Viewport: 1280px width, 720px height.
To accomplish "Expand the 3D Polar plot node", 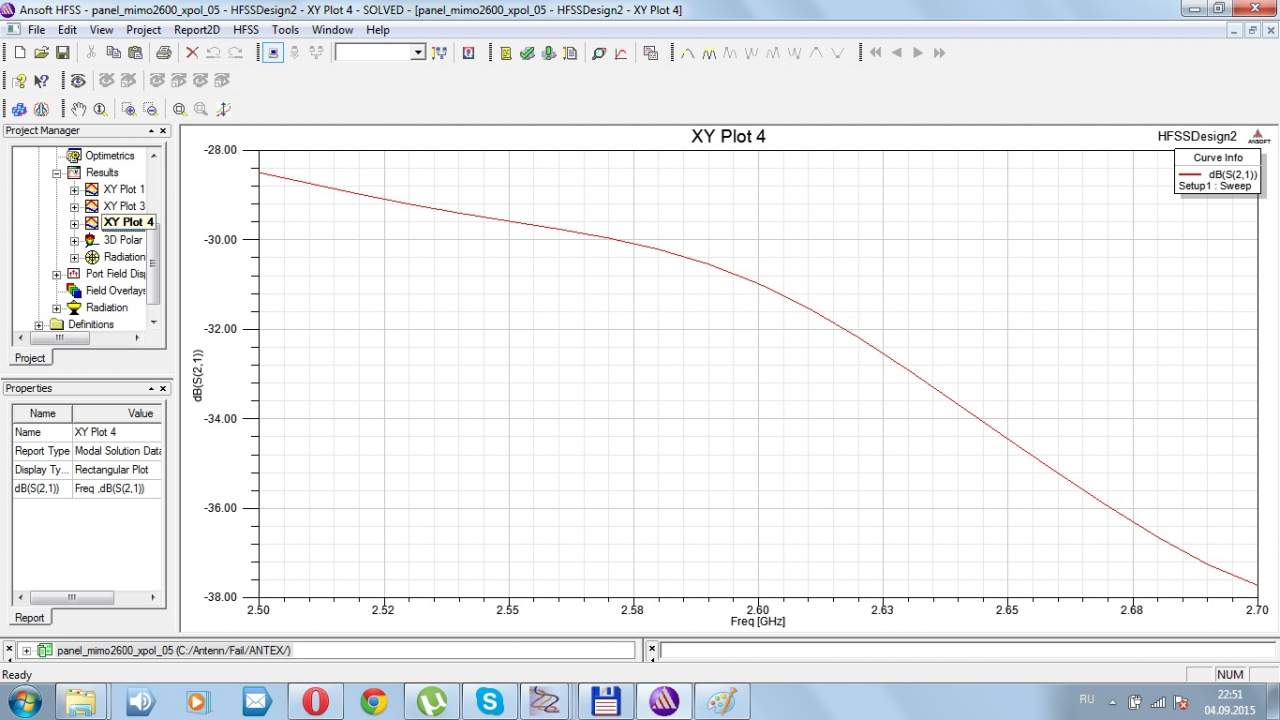I will [74, 240].
